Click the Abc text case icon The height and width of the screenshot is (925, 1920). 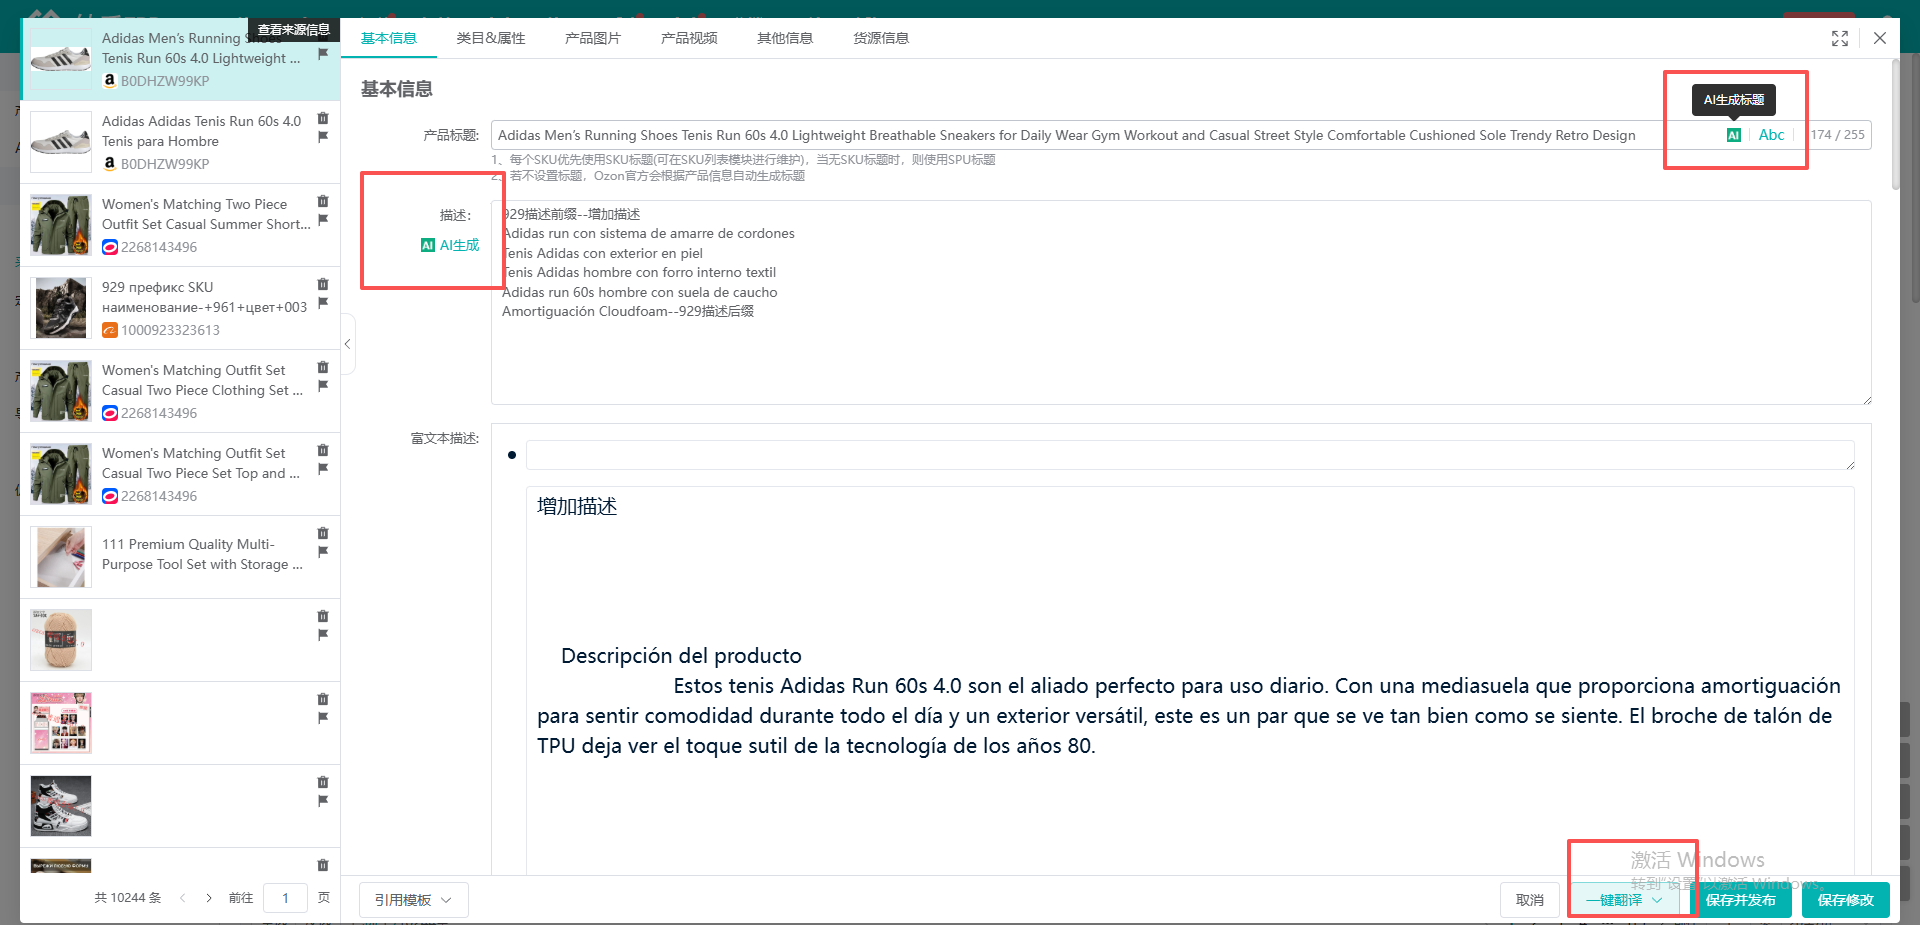click(1771, 135)
